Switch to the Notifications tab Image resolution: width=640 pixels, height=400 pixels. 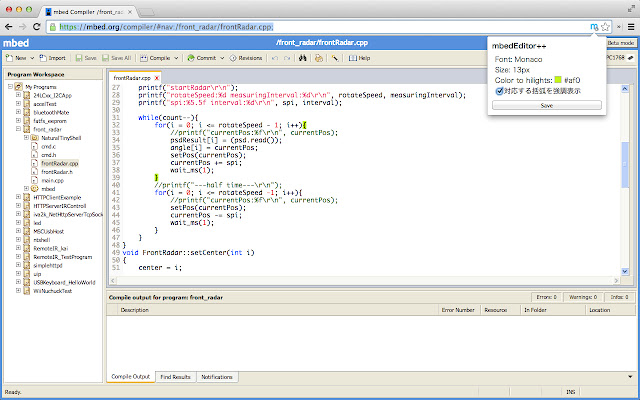(217, 377)
